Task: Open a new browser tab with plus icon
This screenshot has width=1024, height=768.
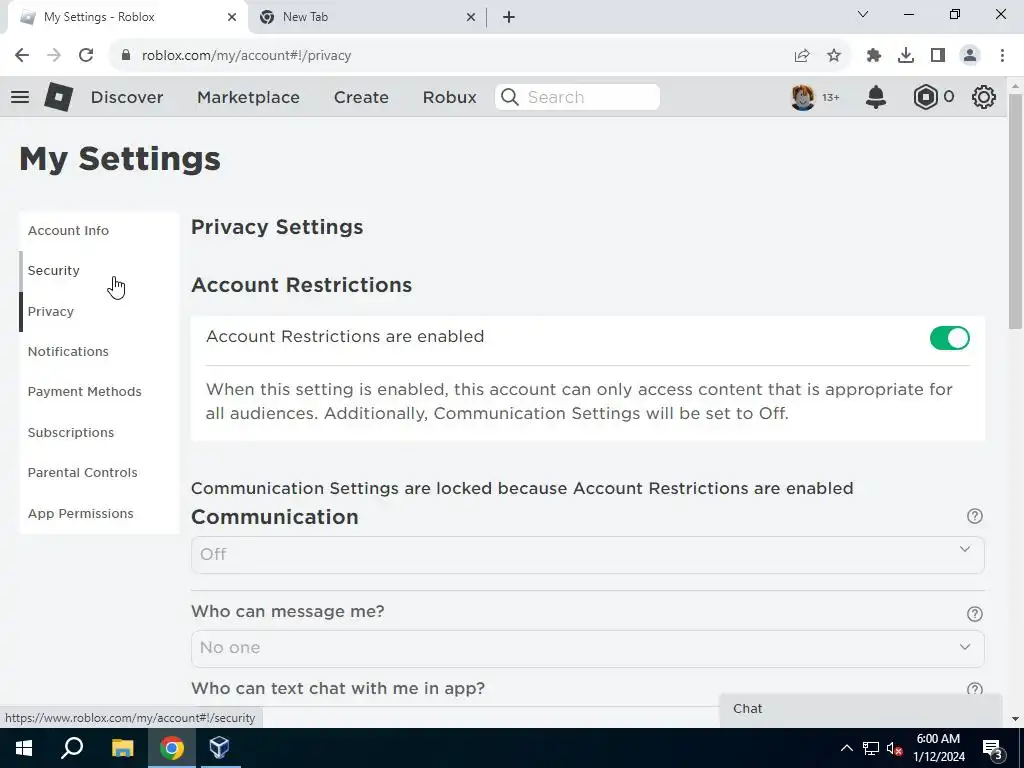Action: click(x=509, y=17)
